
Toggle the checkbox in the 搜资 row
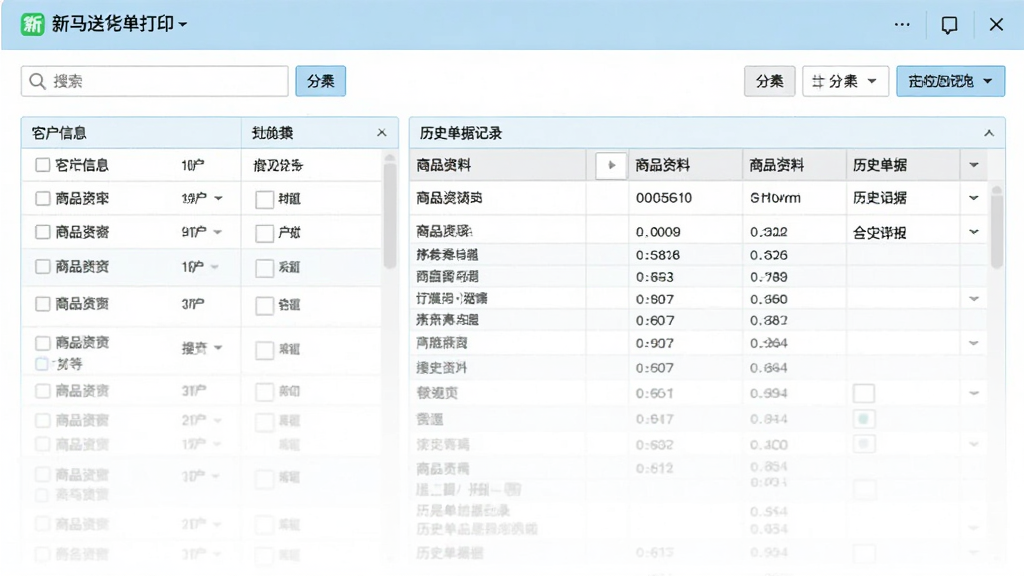tap(42, 343)
